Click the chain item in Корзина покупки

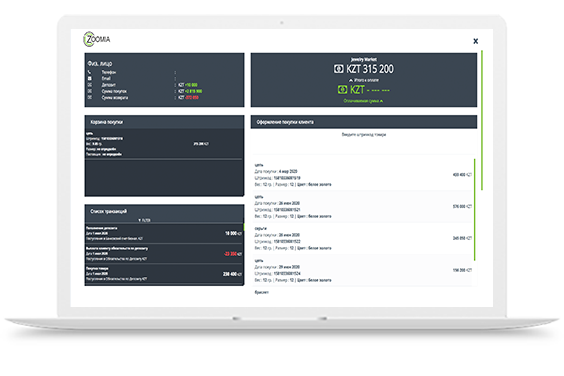tap(164, 144)
